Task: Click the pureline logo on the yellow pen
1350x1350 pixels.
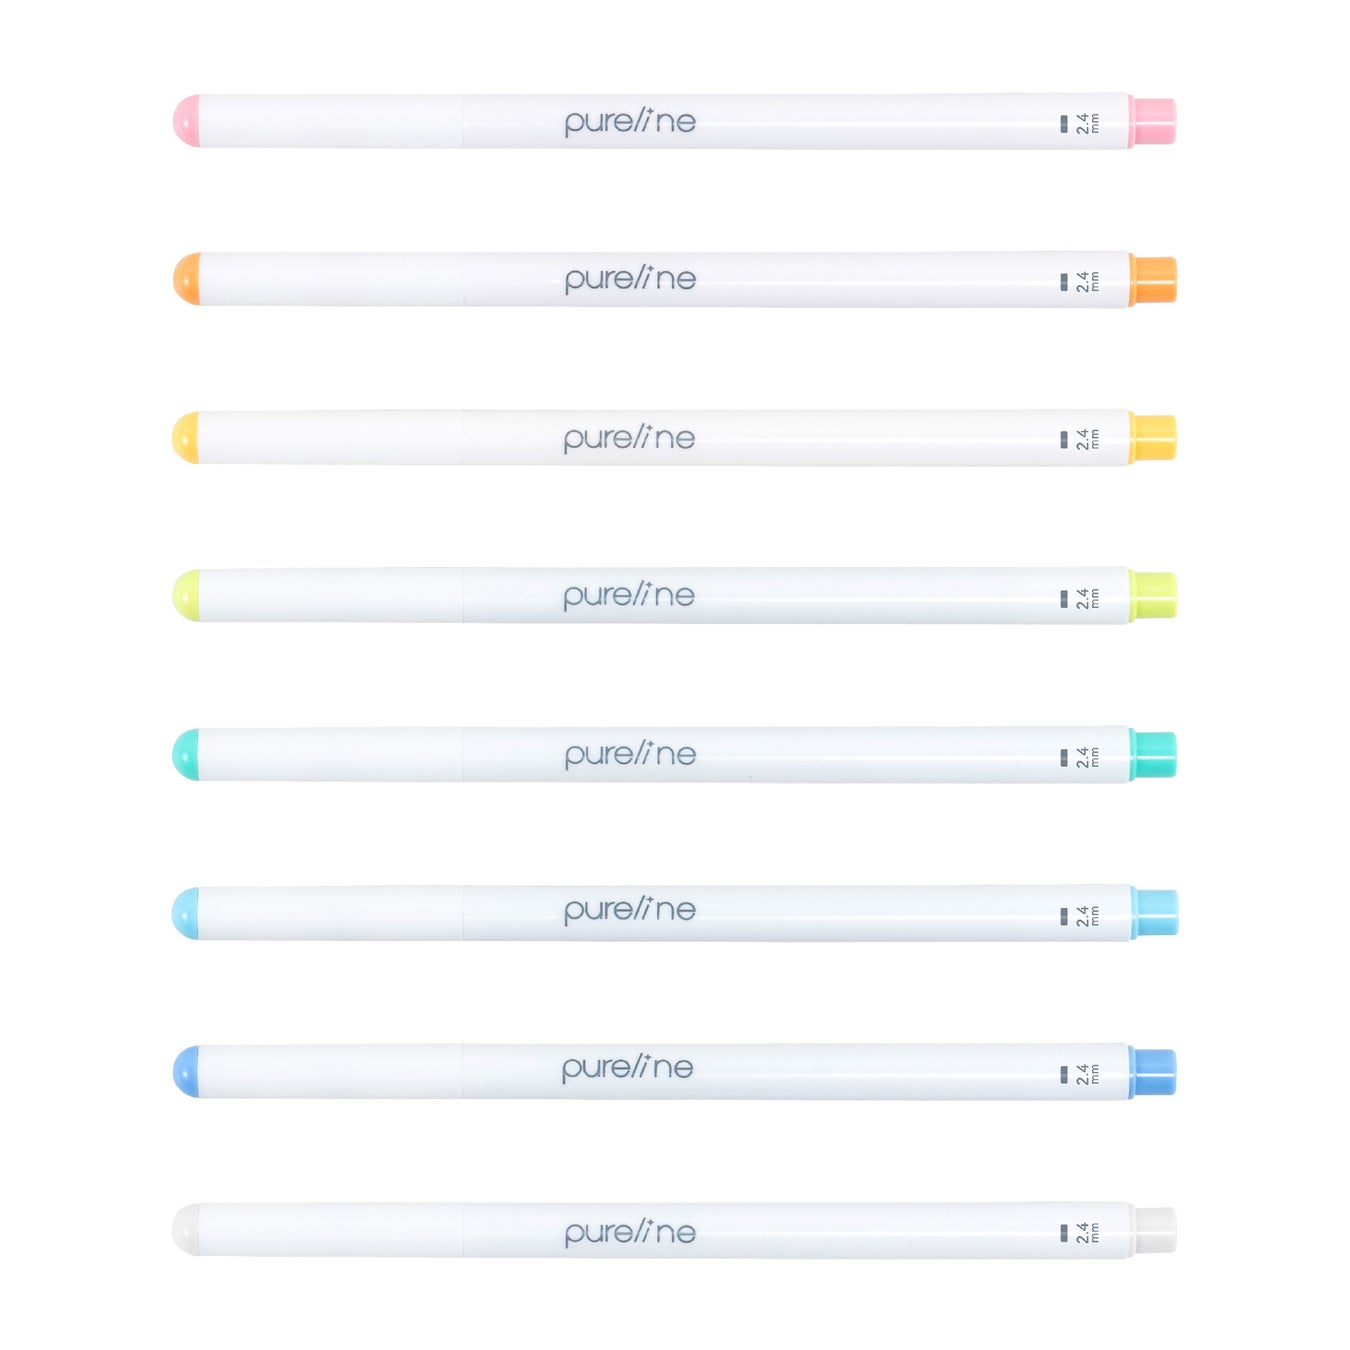Action: click(x=629, y=438)
